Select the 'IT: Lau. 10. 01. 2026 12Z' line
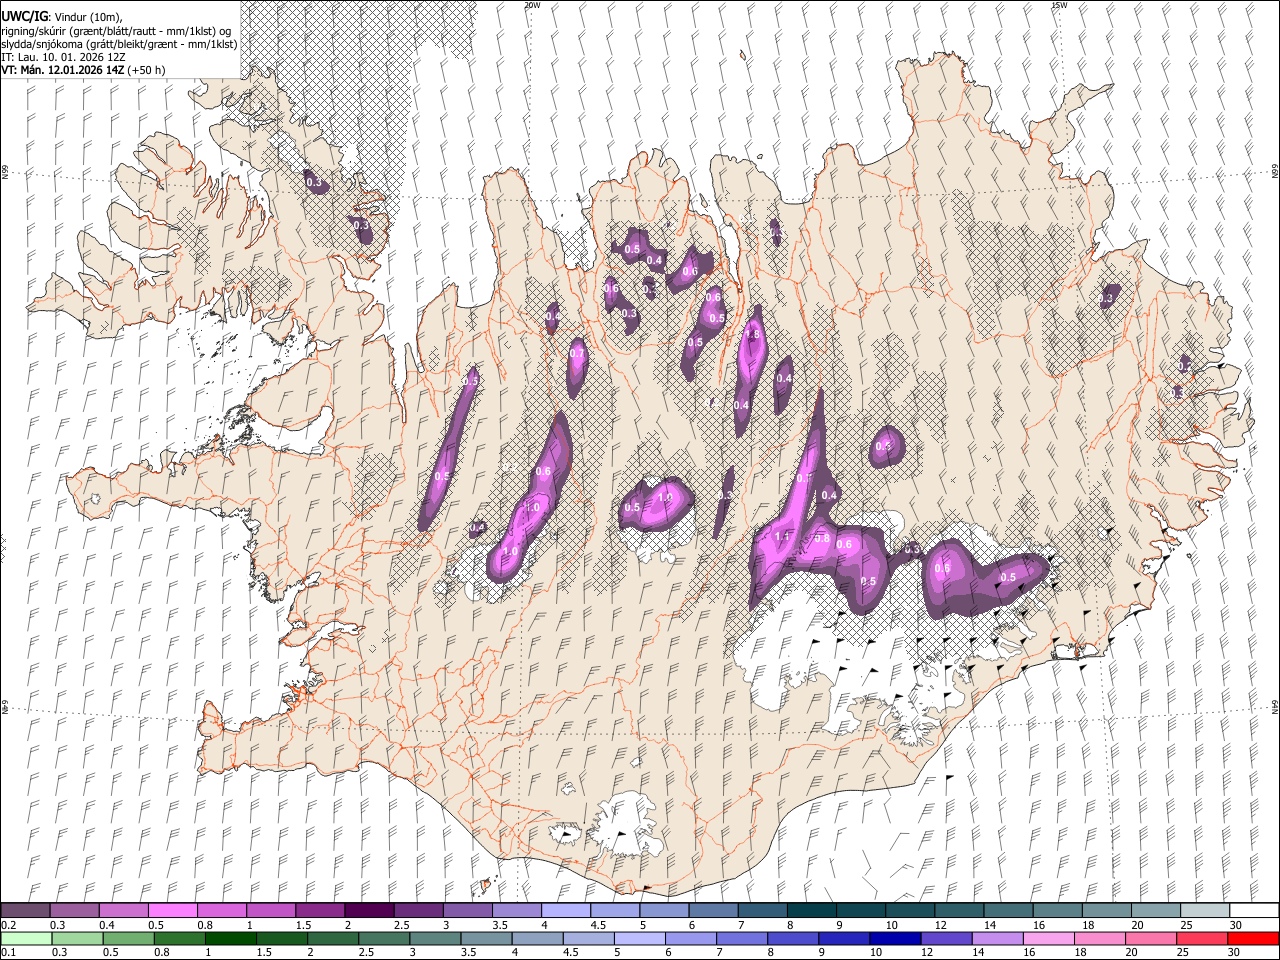 tap(64, 57)
